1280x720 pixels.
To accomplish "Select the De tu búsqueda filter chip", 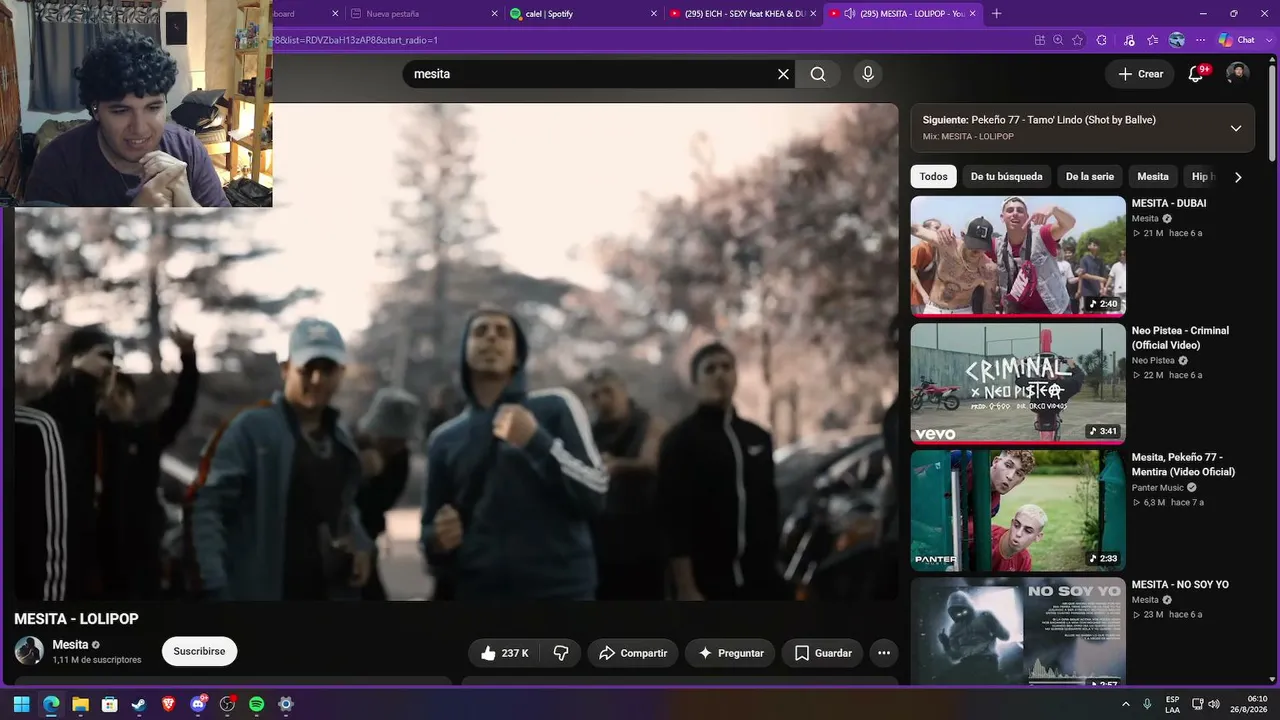I will tap(1006, 177).
